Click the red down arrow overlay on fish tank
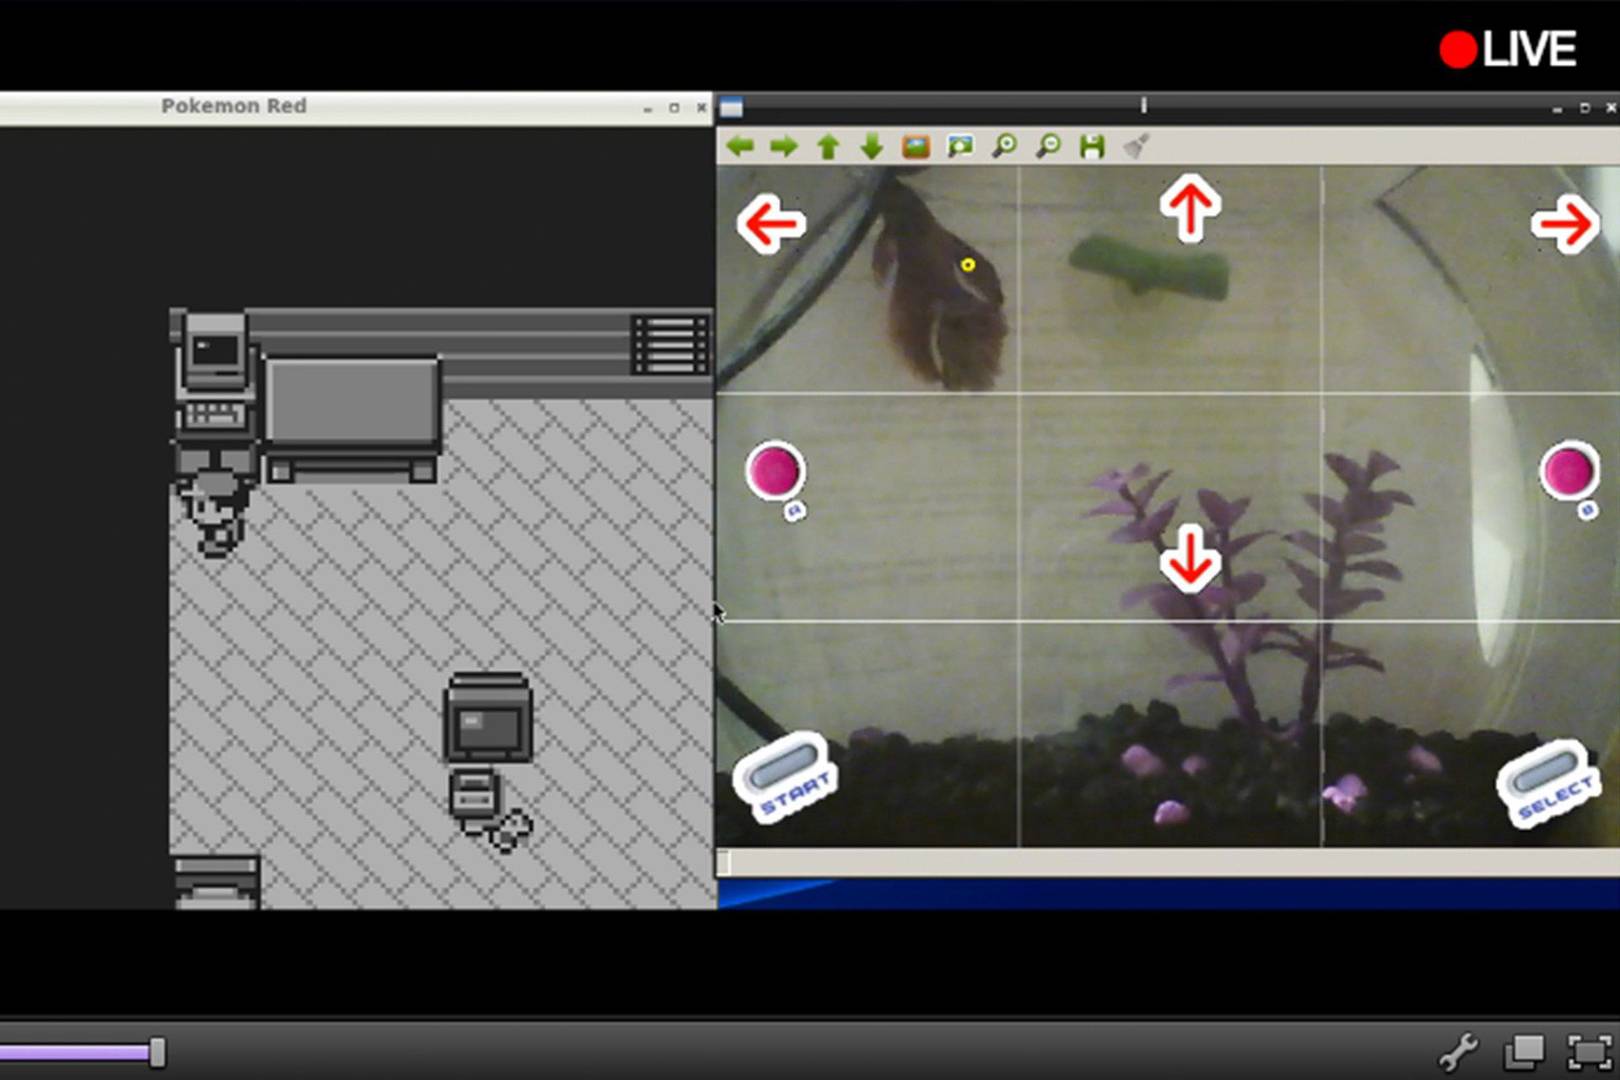 1190,558
